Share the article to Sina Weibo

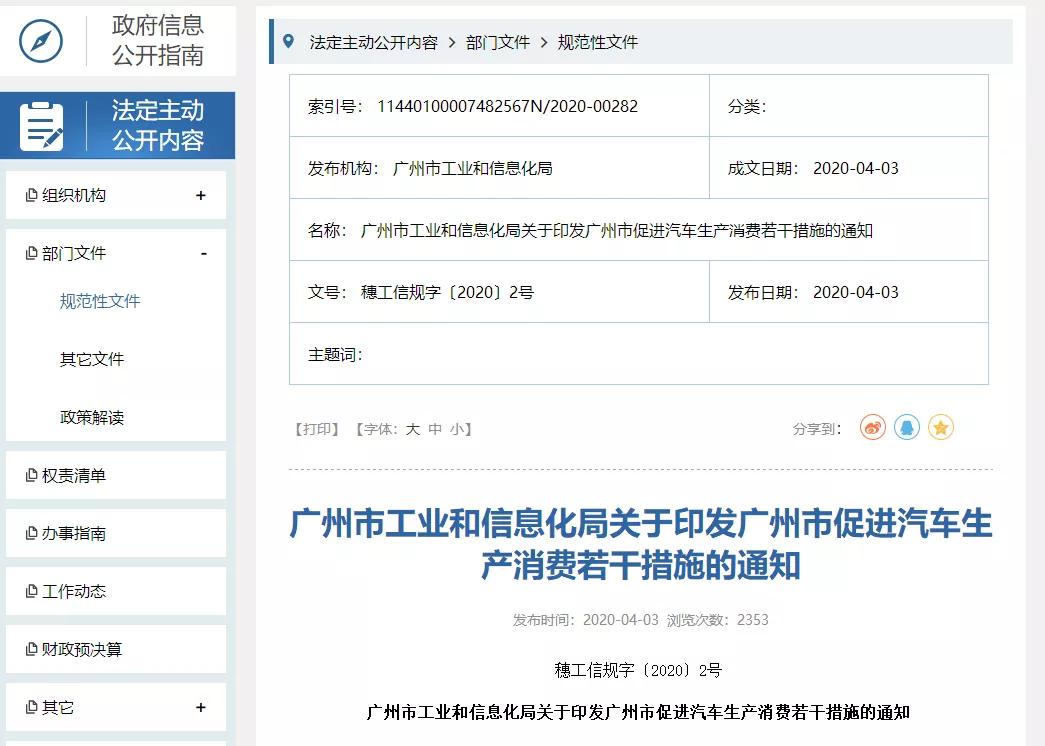point(872,427)
